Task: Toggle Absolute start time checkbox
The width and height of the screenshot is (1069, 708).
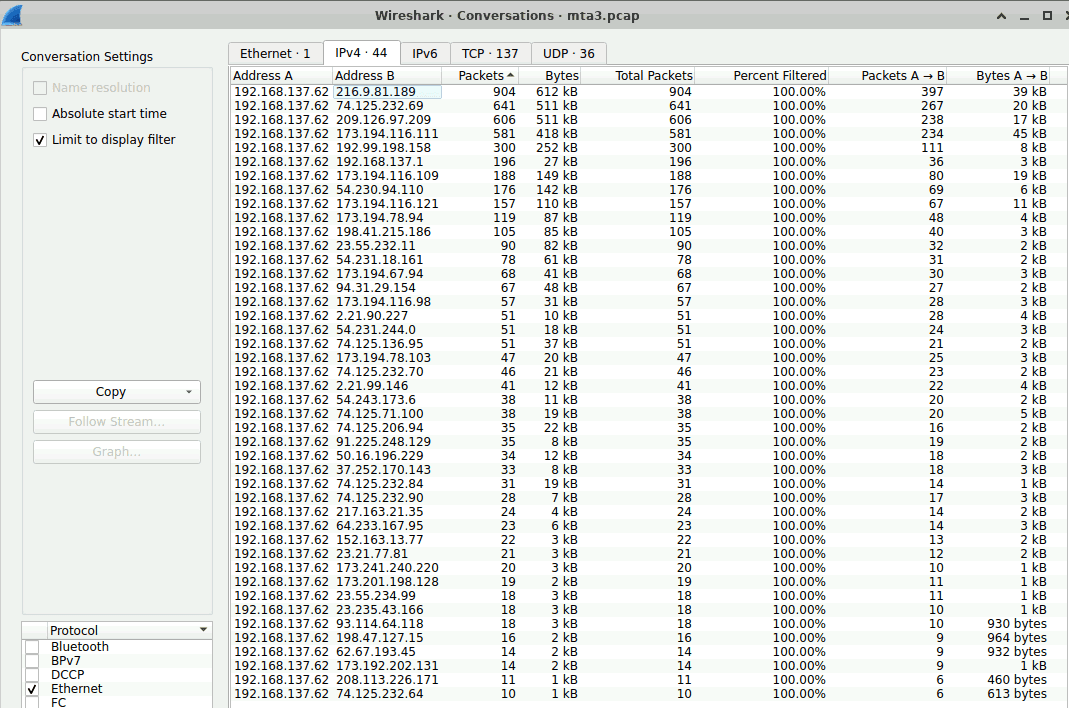Action: [40, 114]
